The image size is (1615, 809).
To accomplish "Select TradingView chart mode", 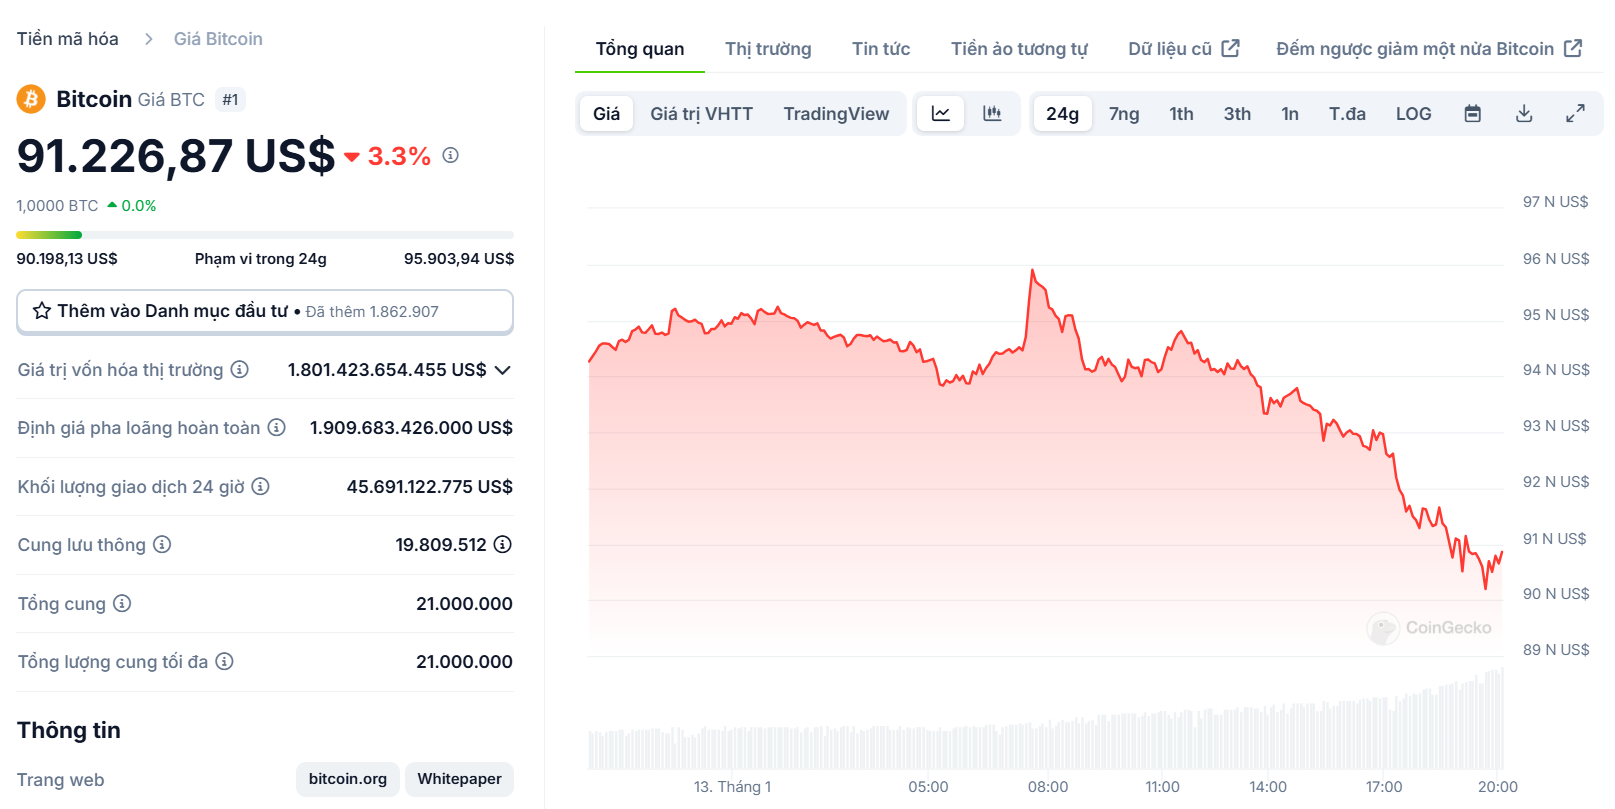I will (836, 114).
